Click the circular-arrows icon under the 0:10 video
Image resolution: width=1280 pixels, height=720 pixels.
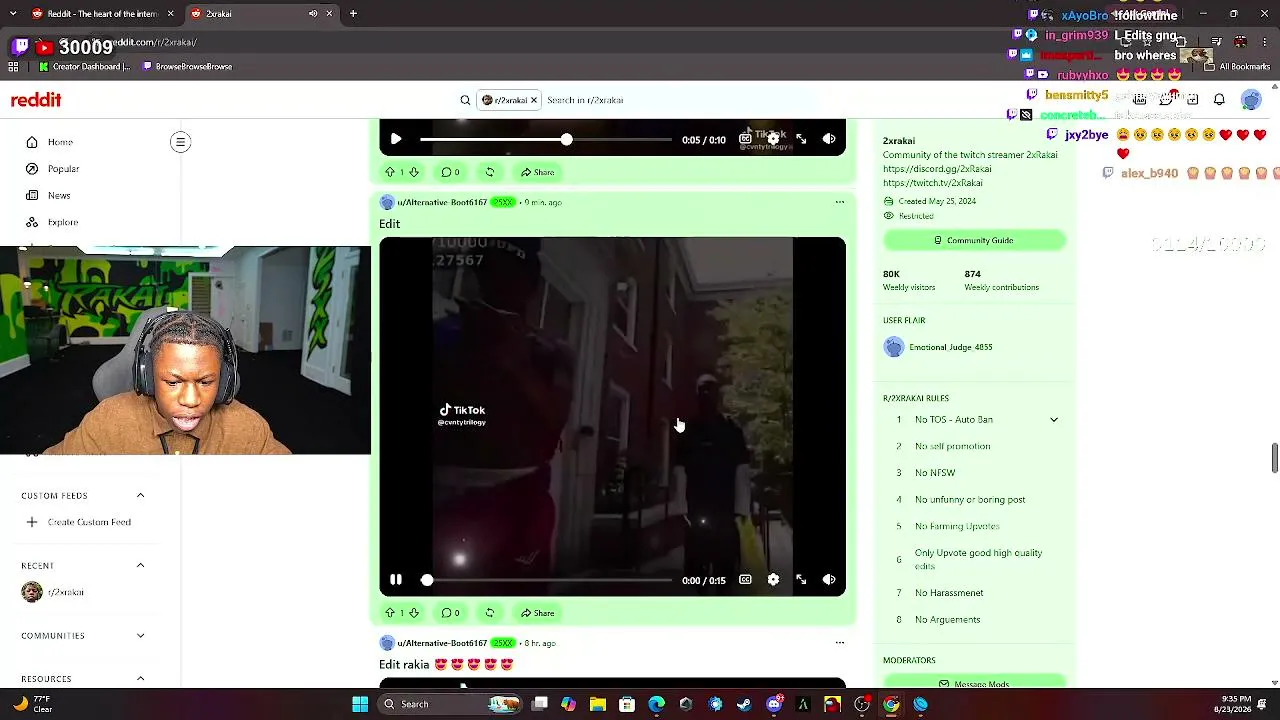(489, 172)
